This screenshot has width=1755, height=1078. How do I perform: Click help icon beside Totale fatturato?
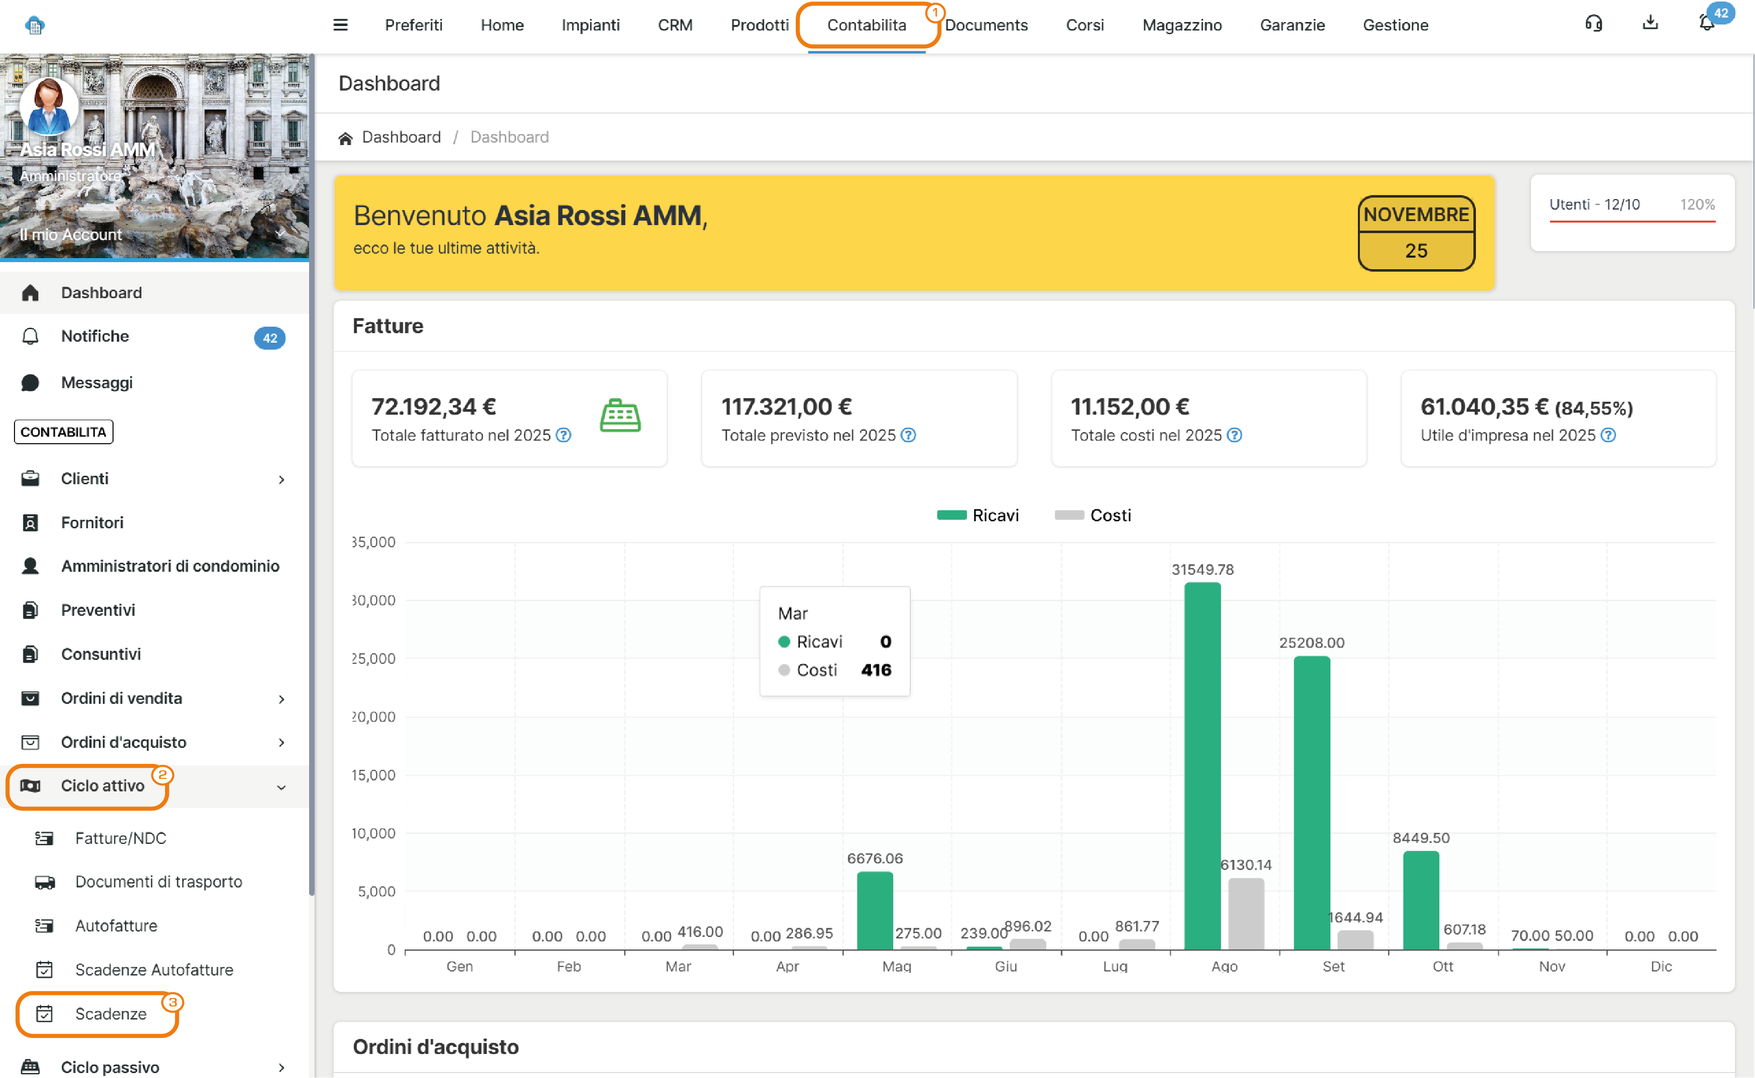pyautogui.click(x=564, y=436)
